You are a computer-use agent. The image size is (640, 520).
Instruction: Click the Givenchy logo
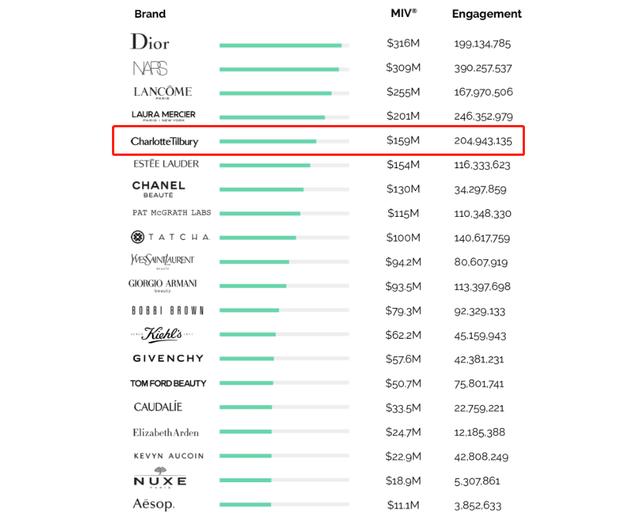(x=168, y=358)
